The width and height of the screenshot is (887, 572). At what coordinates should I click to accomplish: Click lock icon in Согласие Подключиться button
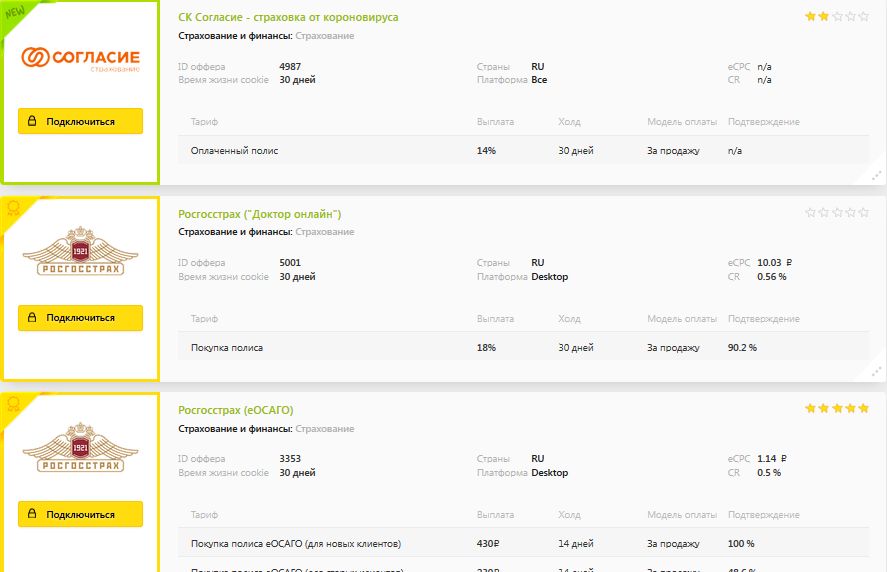(x=32, y=122)
